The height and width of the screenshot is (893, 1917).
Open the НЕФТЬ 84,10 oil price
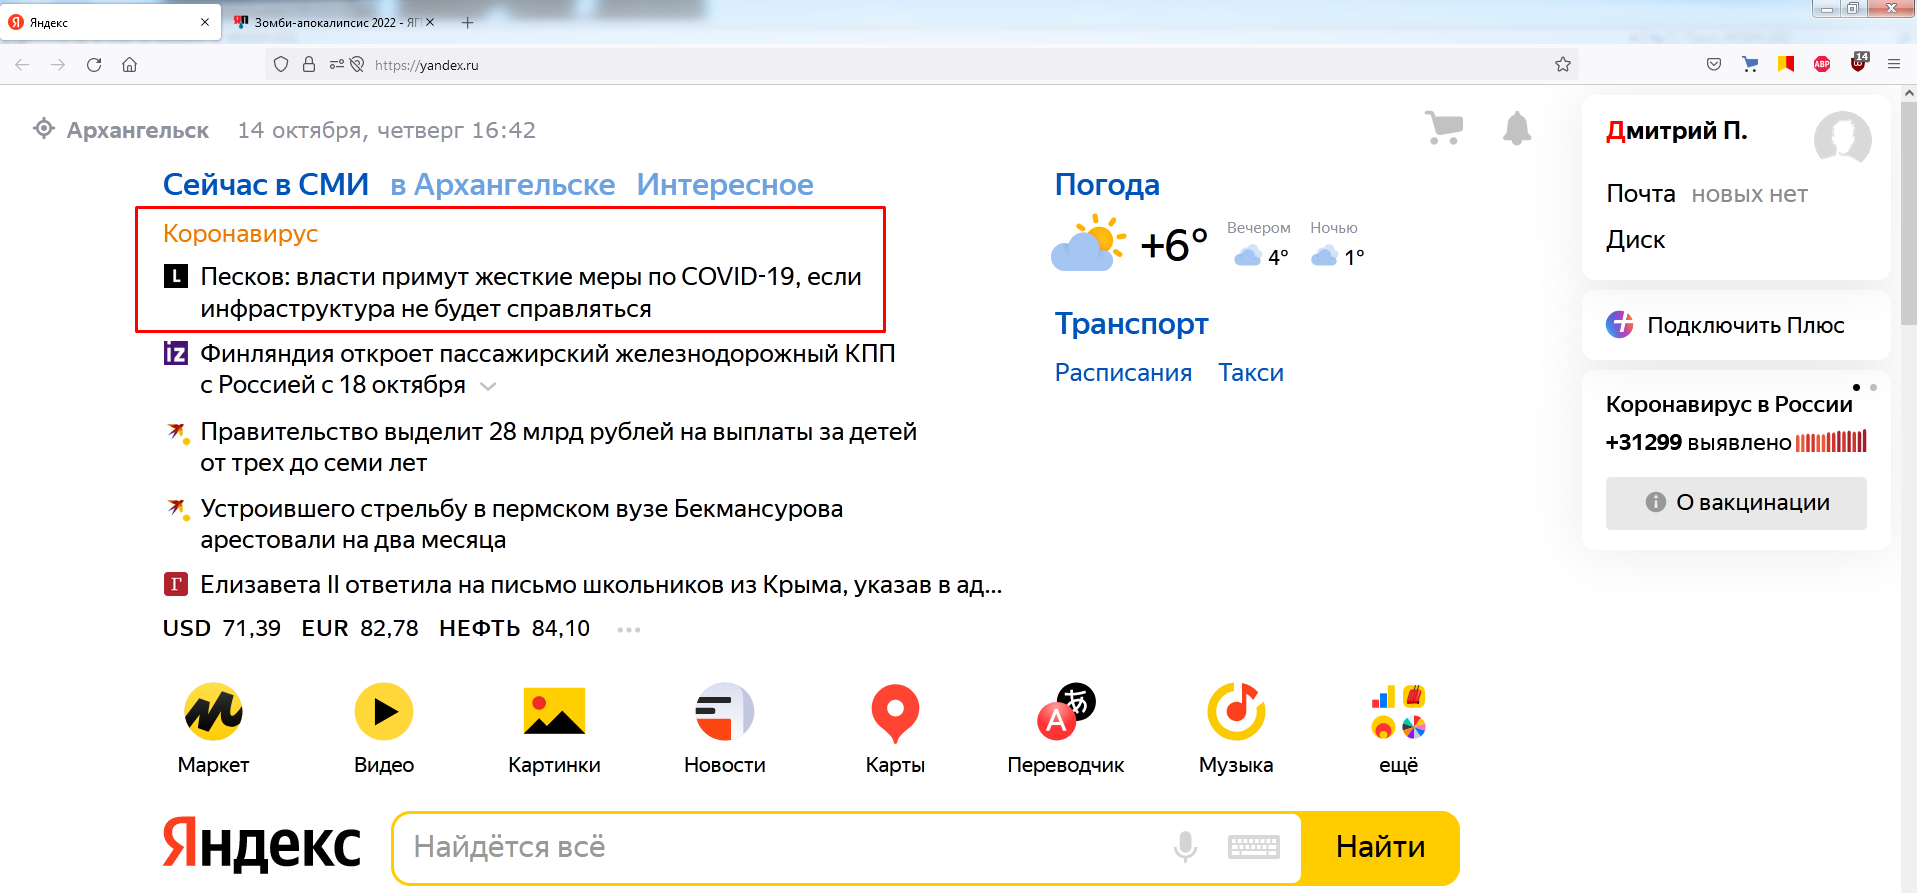tap(514, 629)
